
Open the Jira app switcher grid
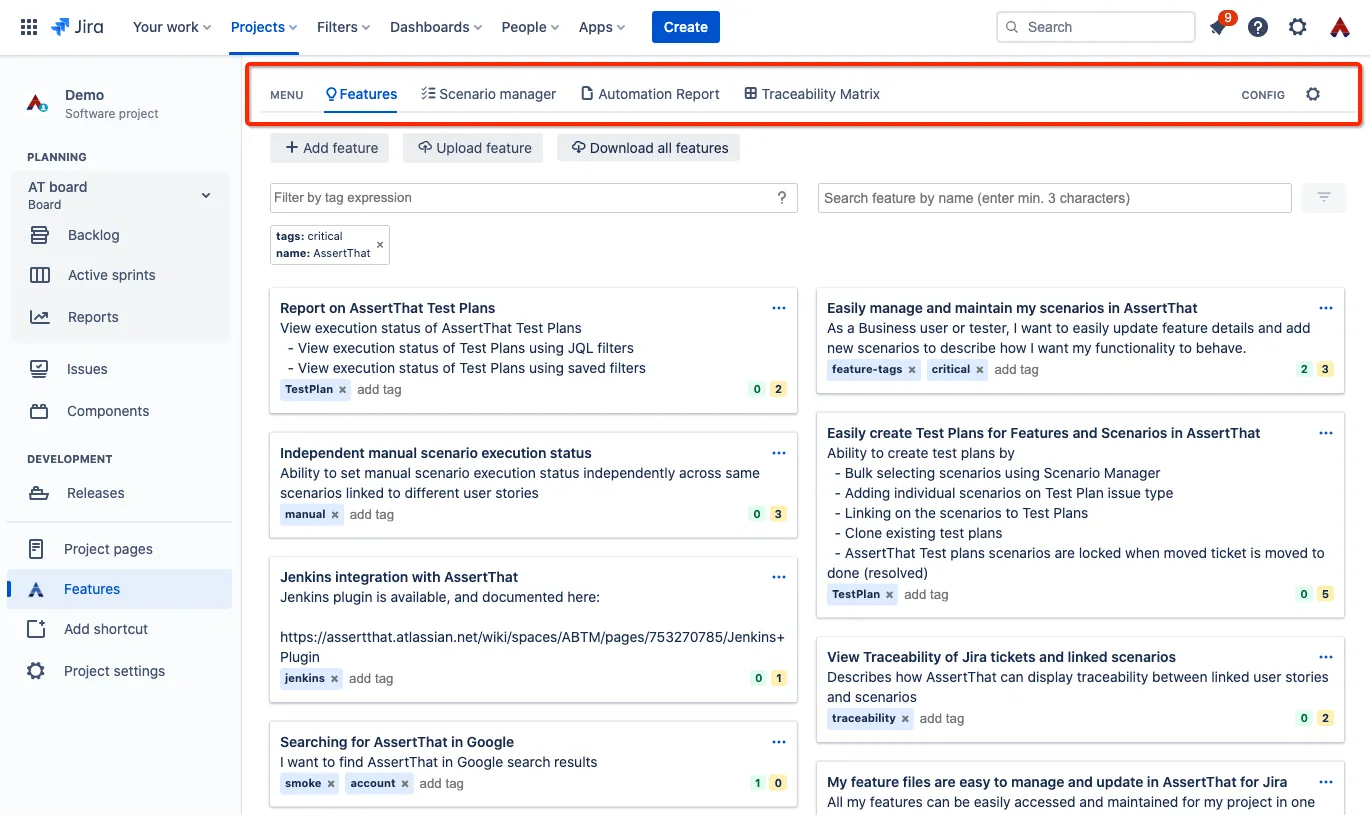29,27
